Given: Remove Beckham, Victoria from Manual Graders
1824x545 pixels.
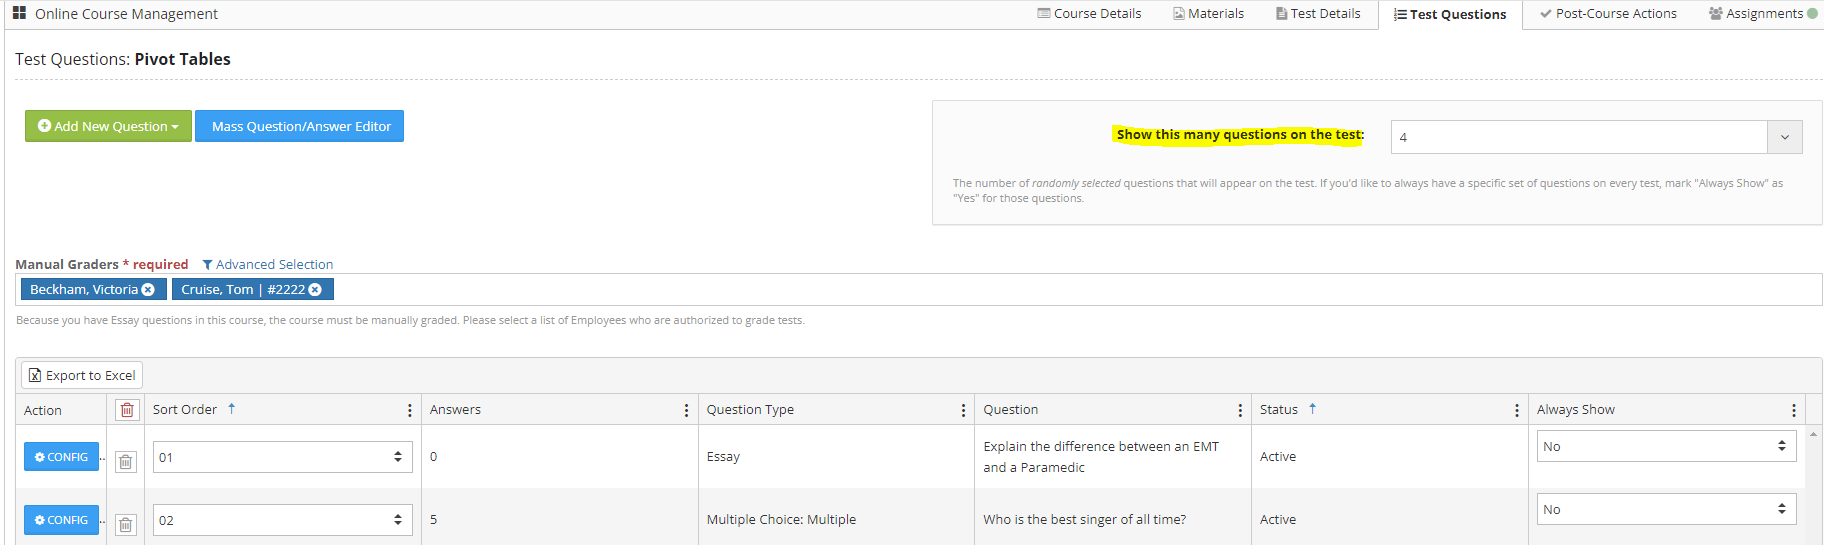Looking at the screenshot, I should pyautogui.click(x=148, y=290).
